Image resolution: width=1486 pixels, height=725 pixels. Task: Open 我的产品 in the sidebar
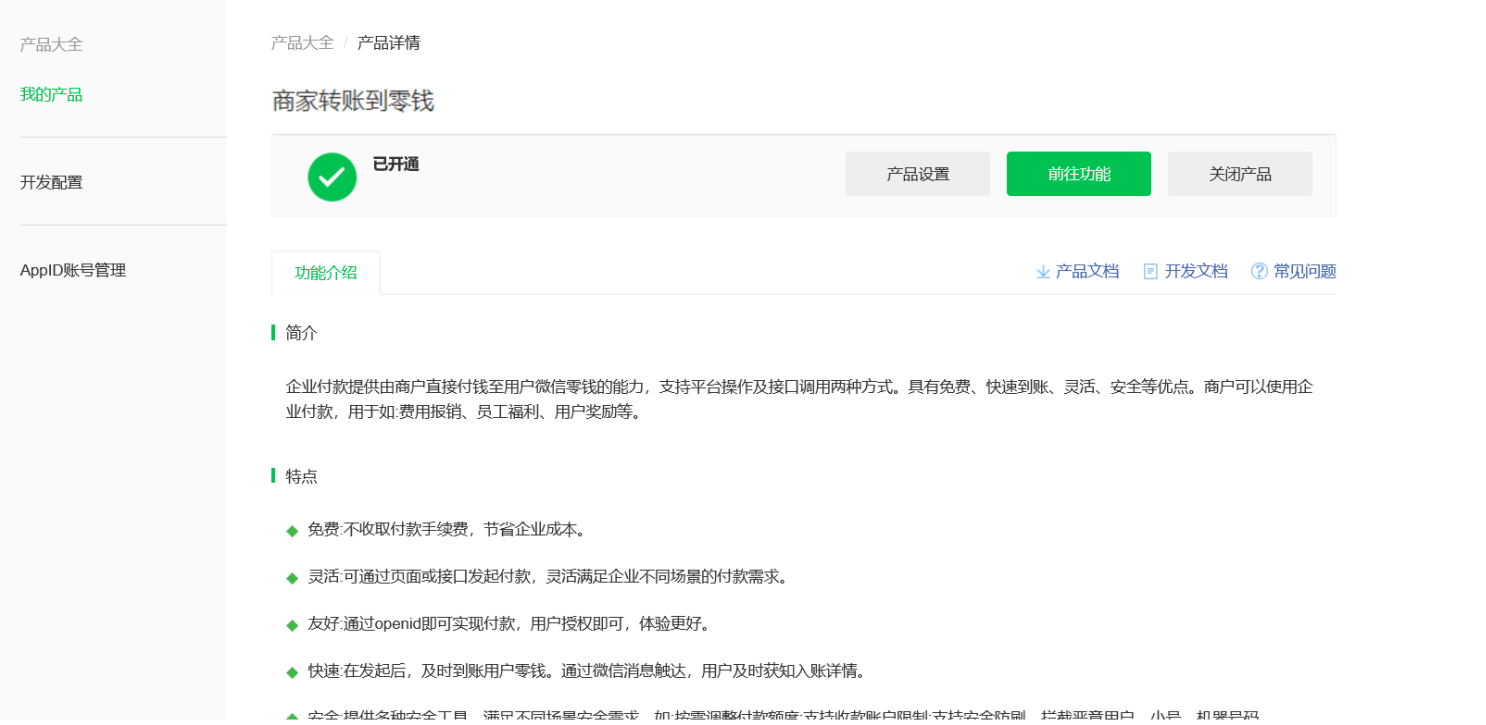coord(51,95)
